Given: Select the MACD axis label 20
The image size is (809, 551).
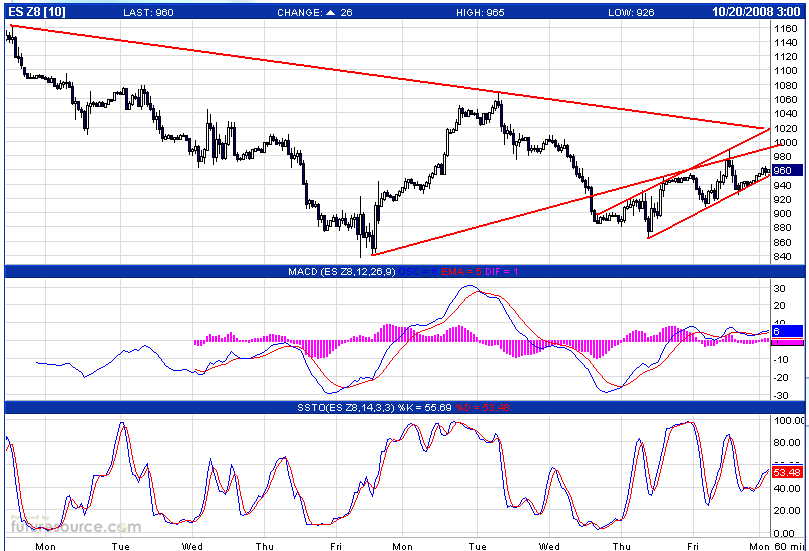Looking at the screenshot, I should coord(779,306).
